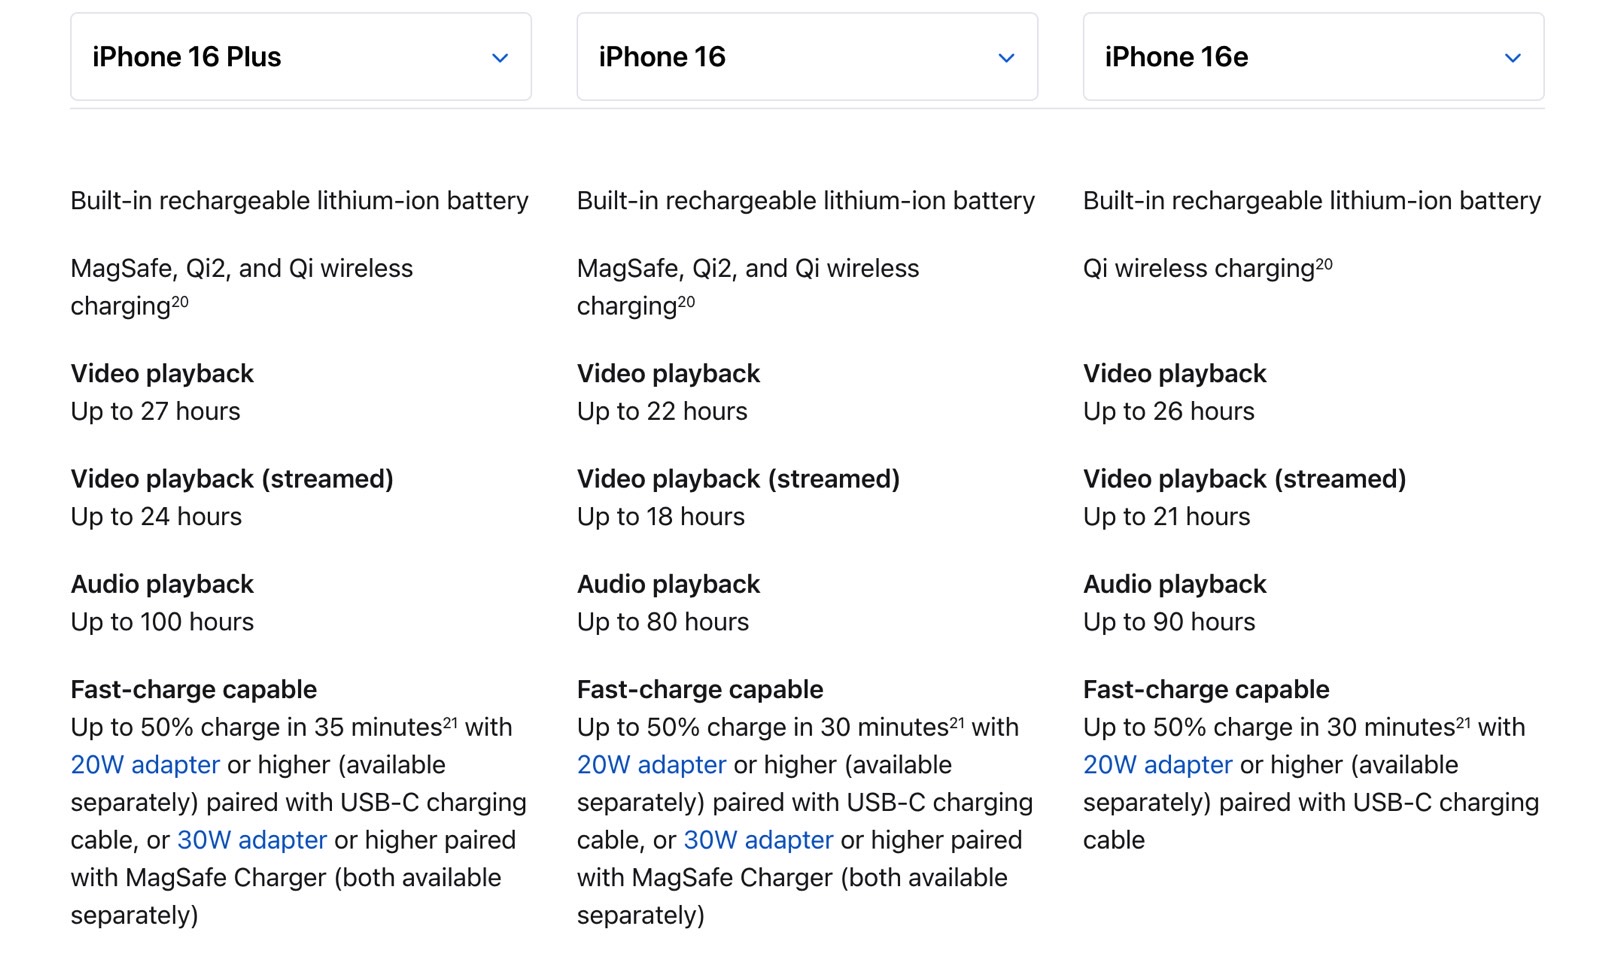
Task: Click footnote 21 after '35 minutes' text
Action: (450, 722)
